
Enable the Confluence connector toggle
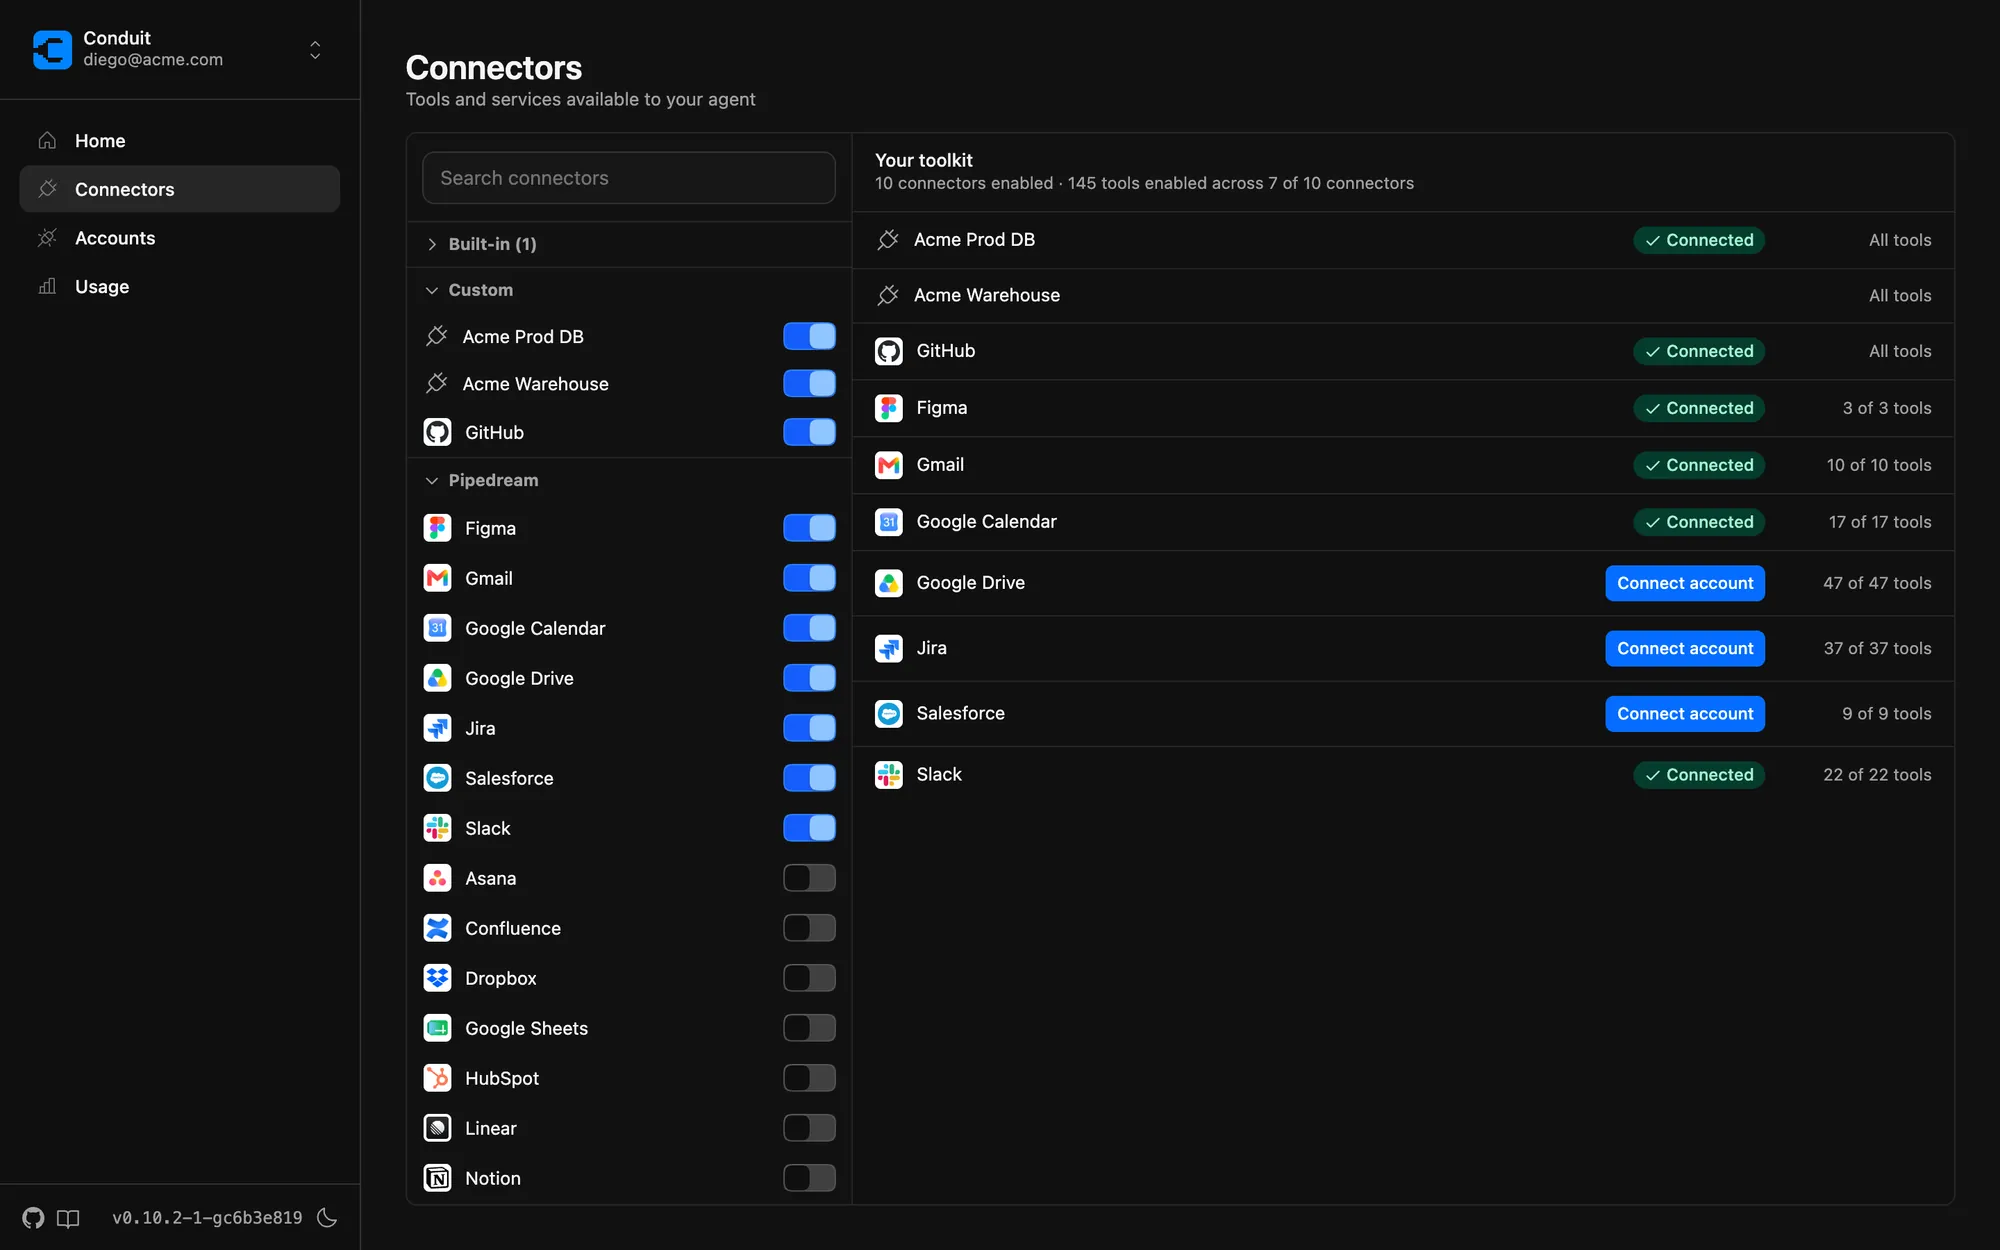pyautogui.click(x=809, y=928)
